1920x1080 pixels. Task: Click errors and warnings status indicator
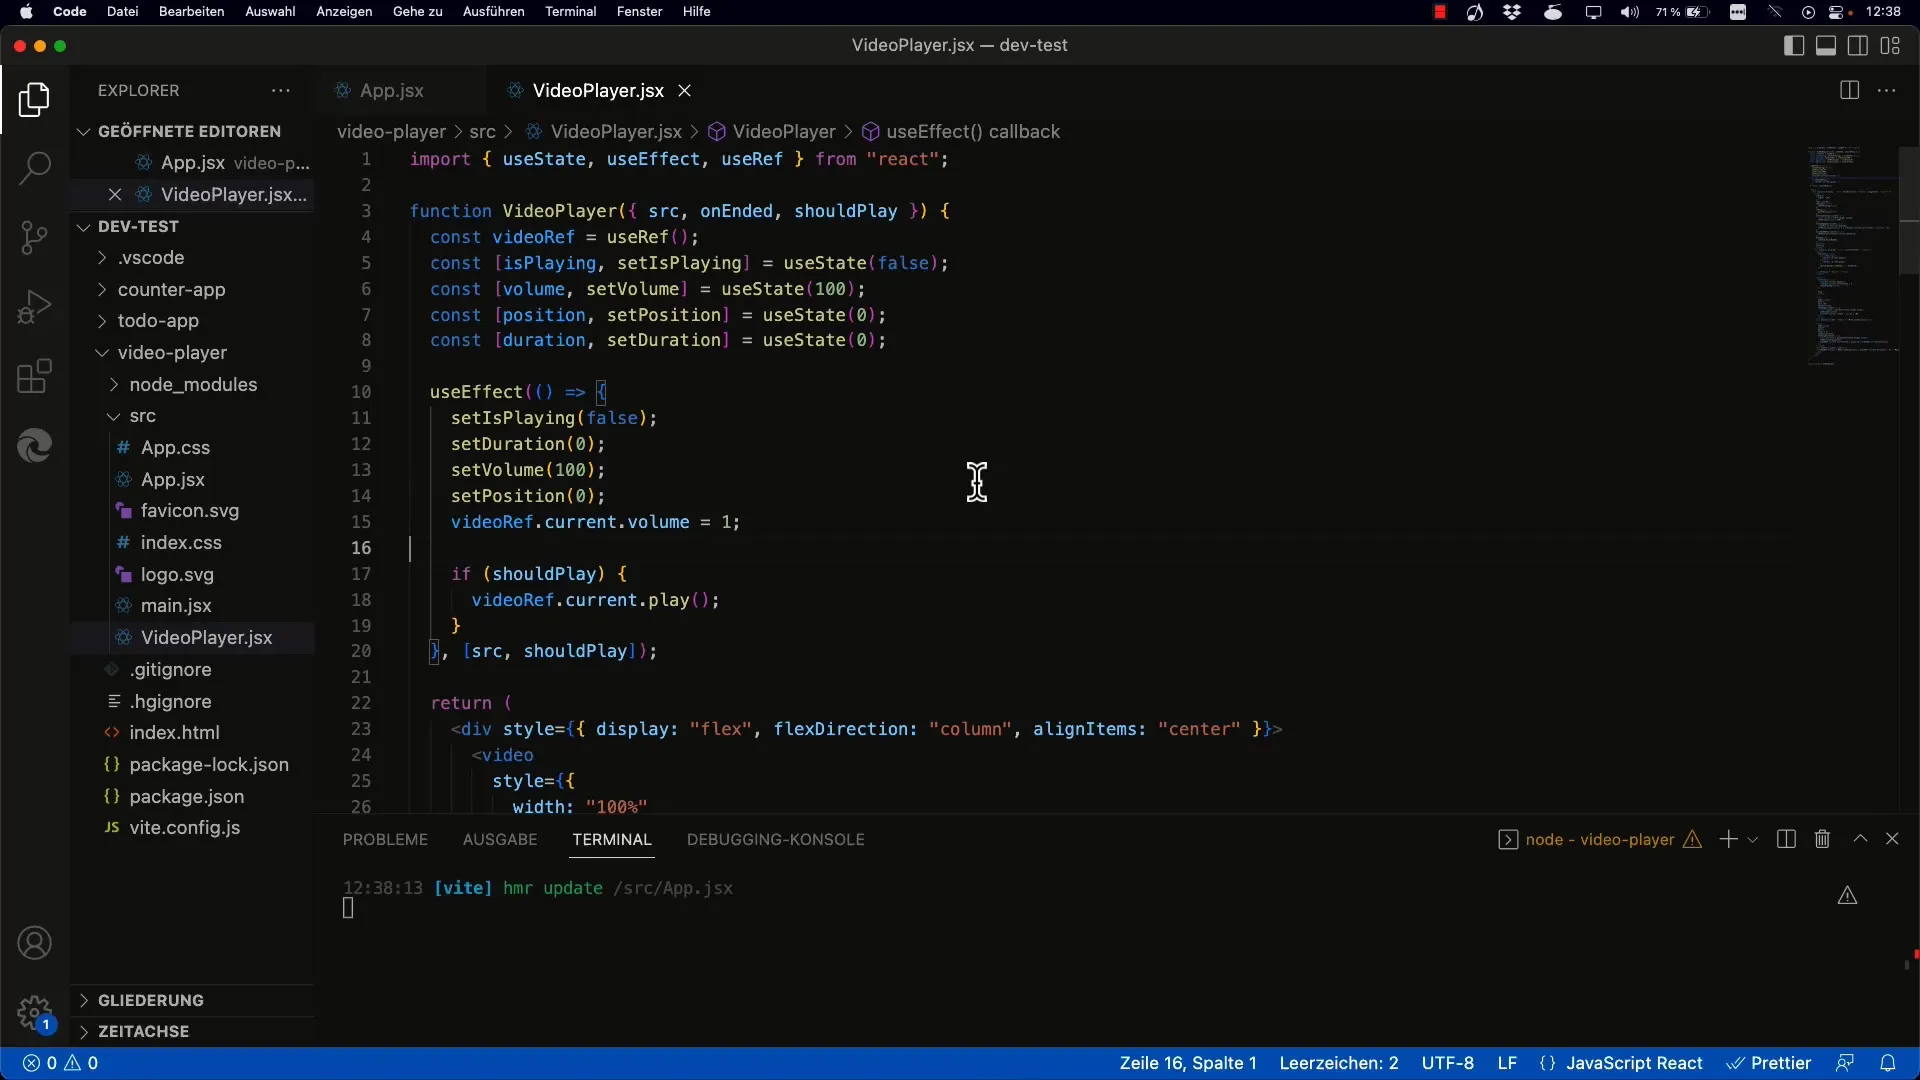tap(61, 1063)
